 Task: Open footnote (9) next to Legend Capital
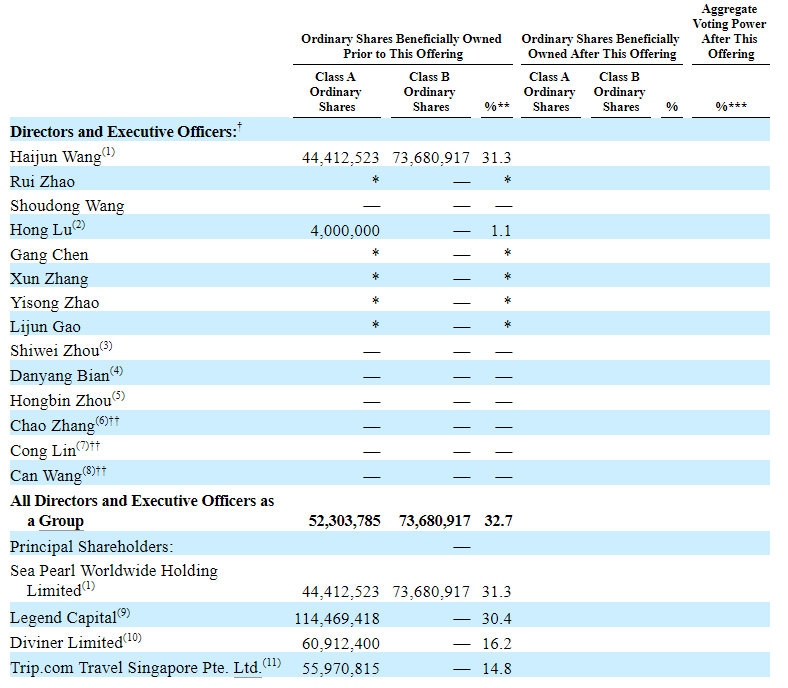click(x=124, y=612)
